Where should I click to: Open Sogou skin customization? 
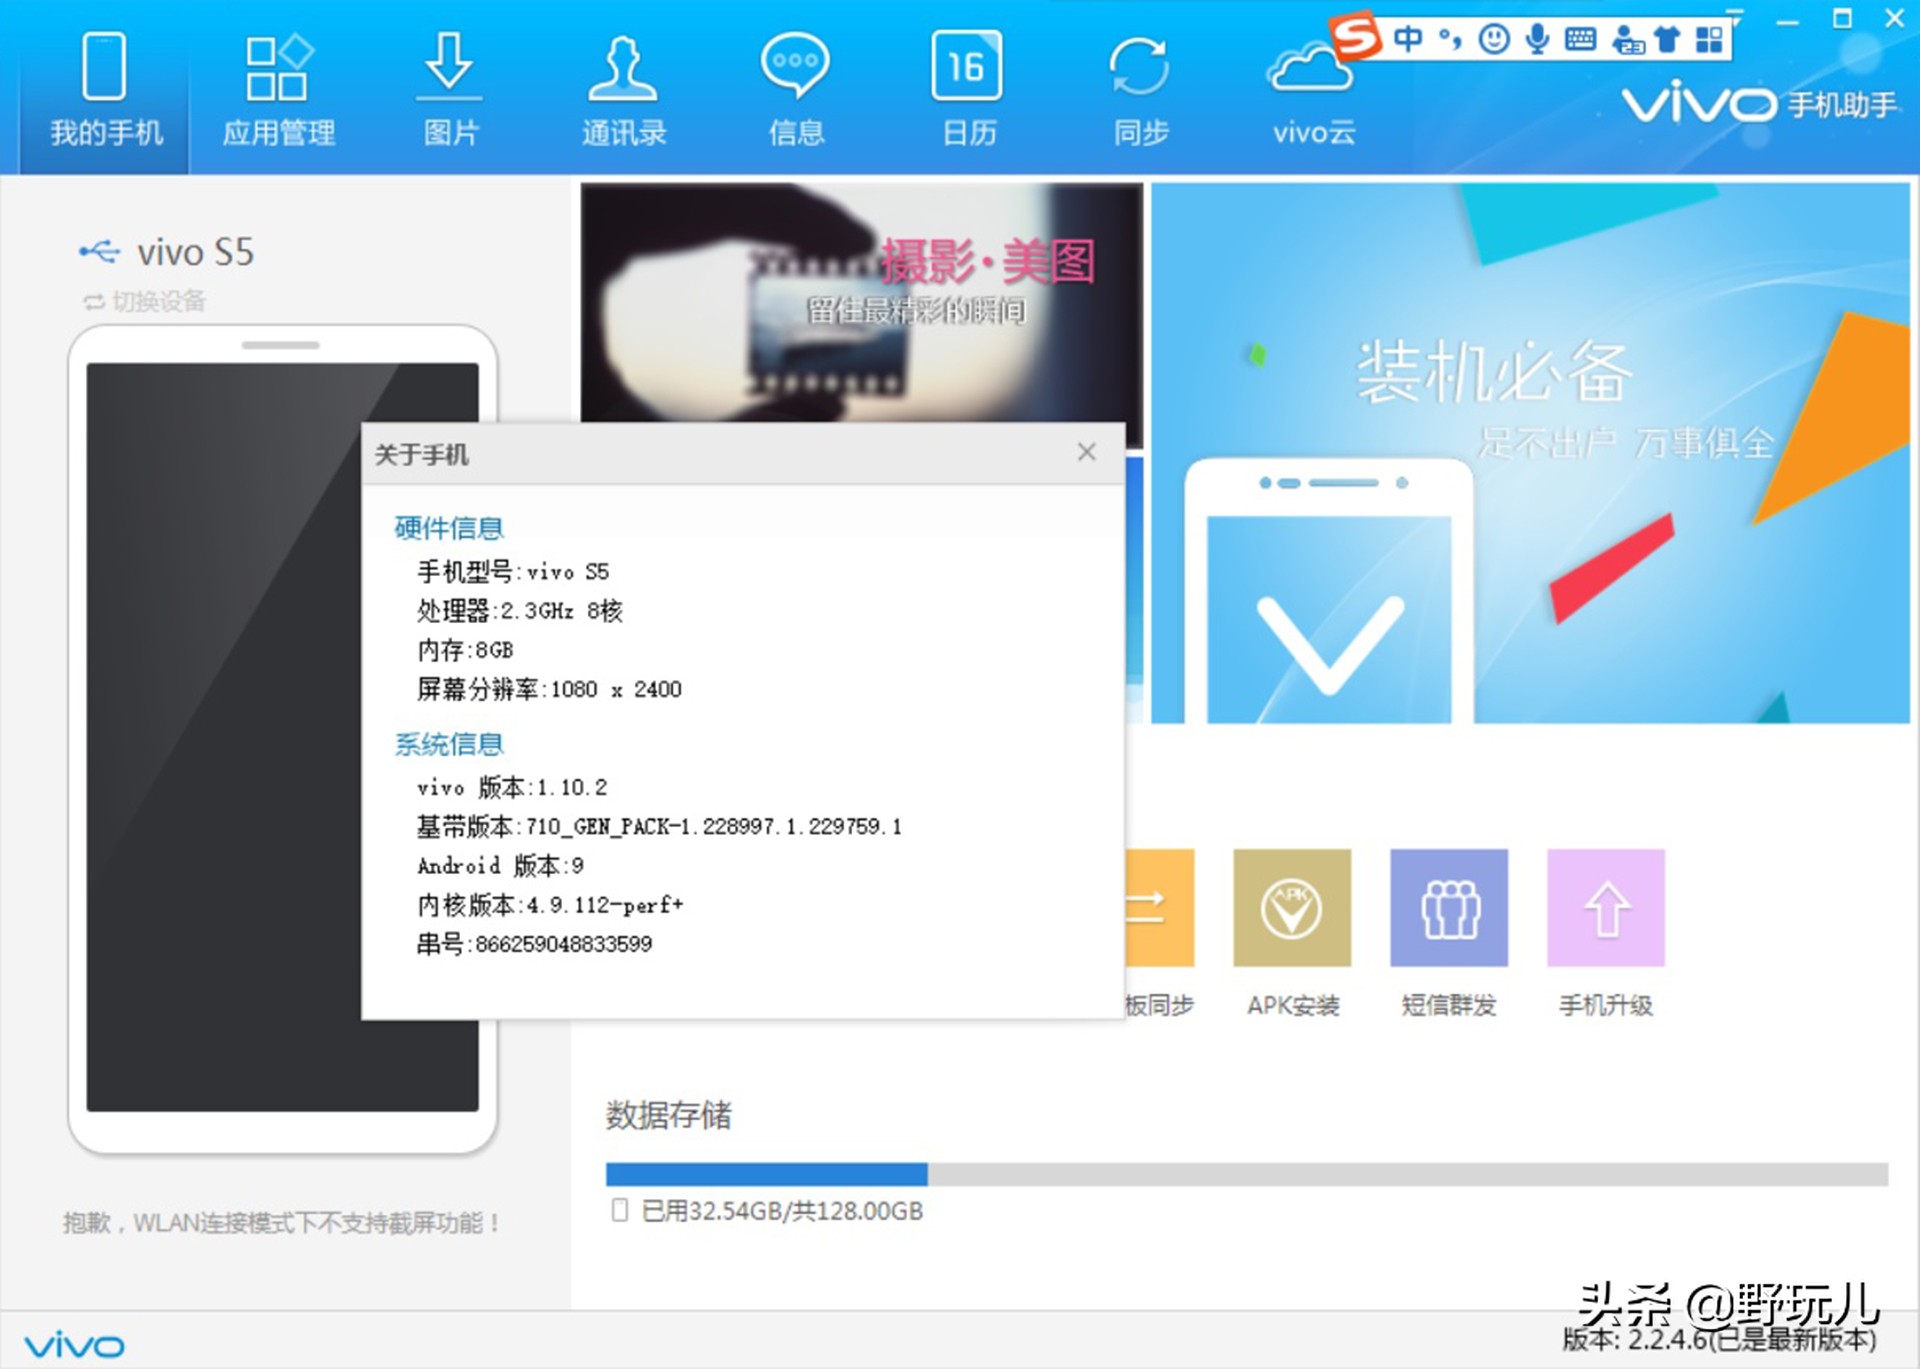[1668, 37]
